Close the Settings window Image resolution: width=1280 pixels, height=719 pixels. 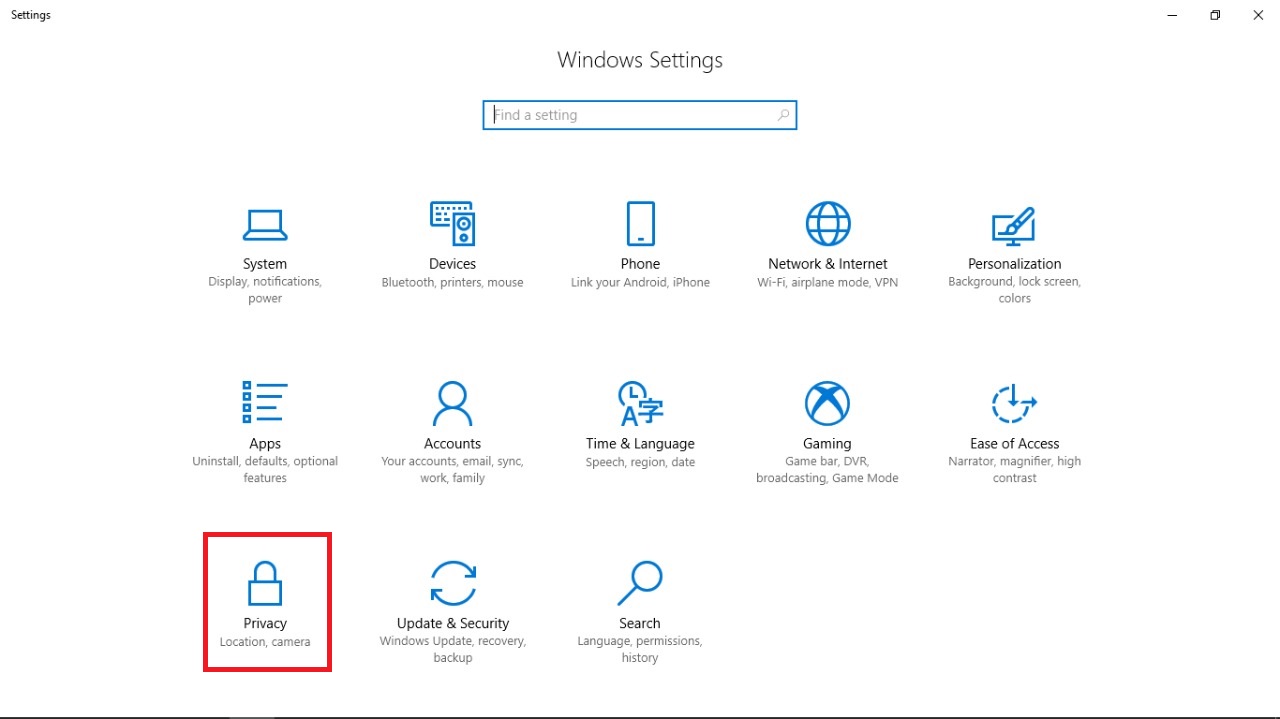click(1258, 15)
